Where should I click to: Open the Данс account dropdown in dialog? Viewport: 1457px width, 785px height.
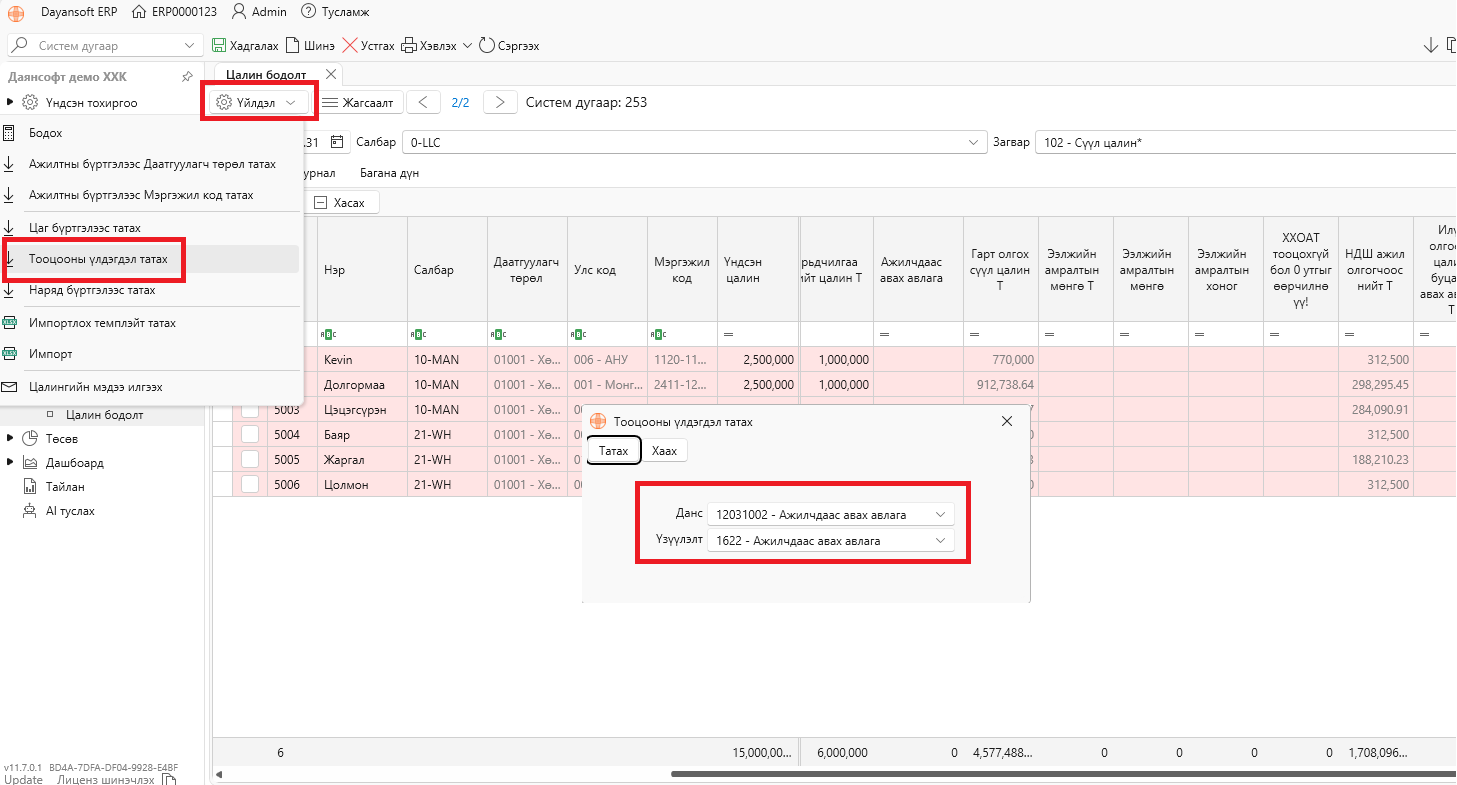(x=940, y=514)
